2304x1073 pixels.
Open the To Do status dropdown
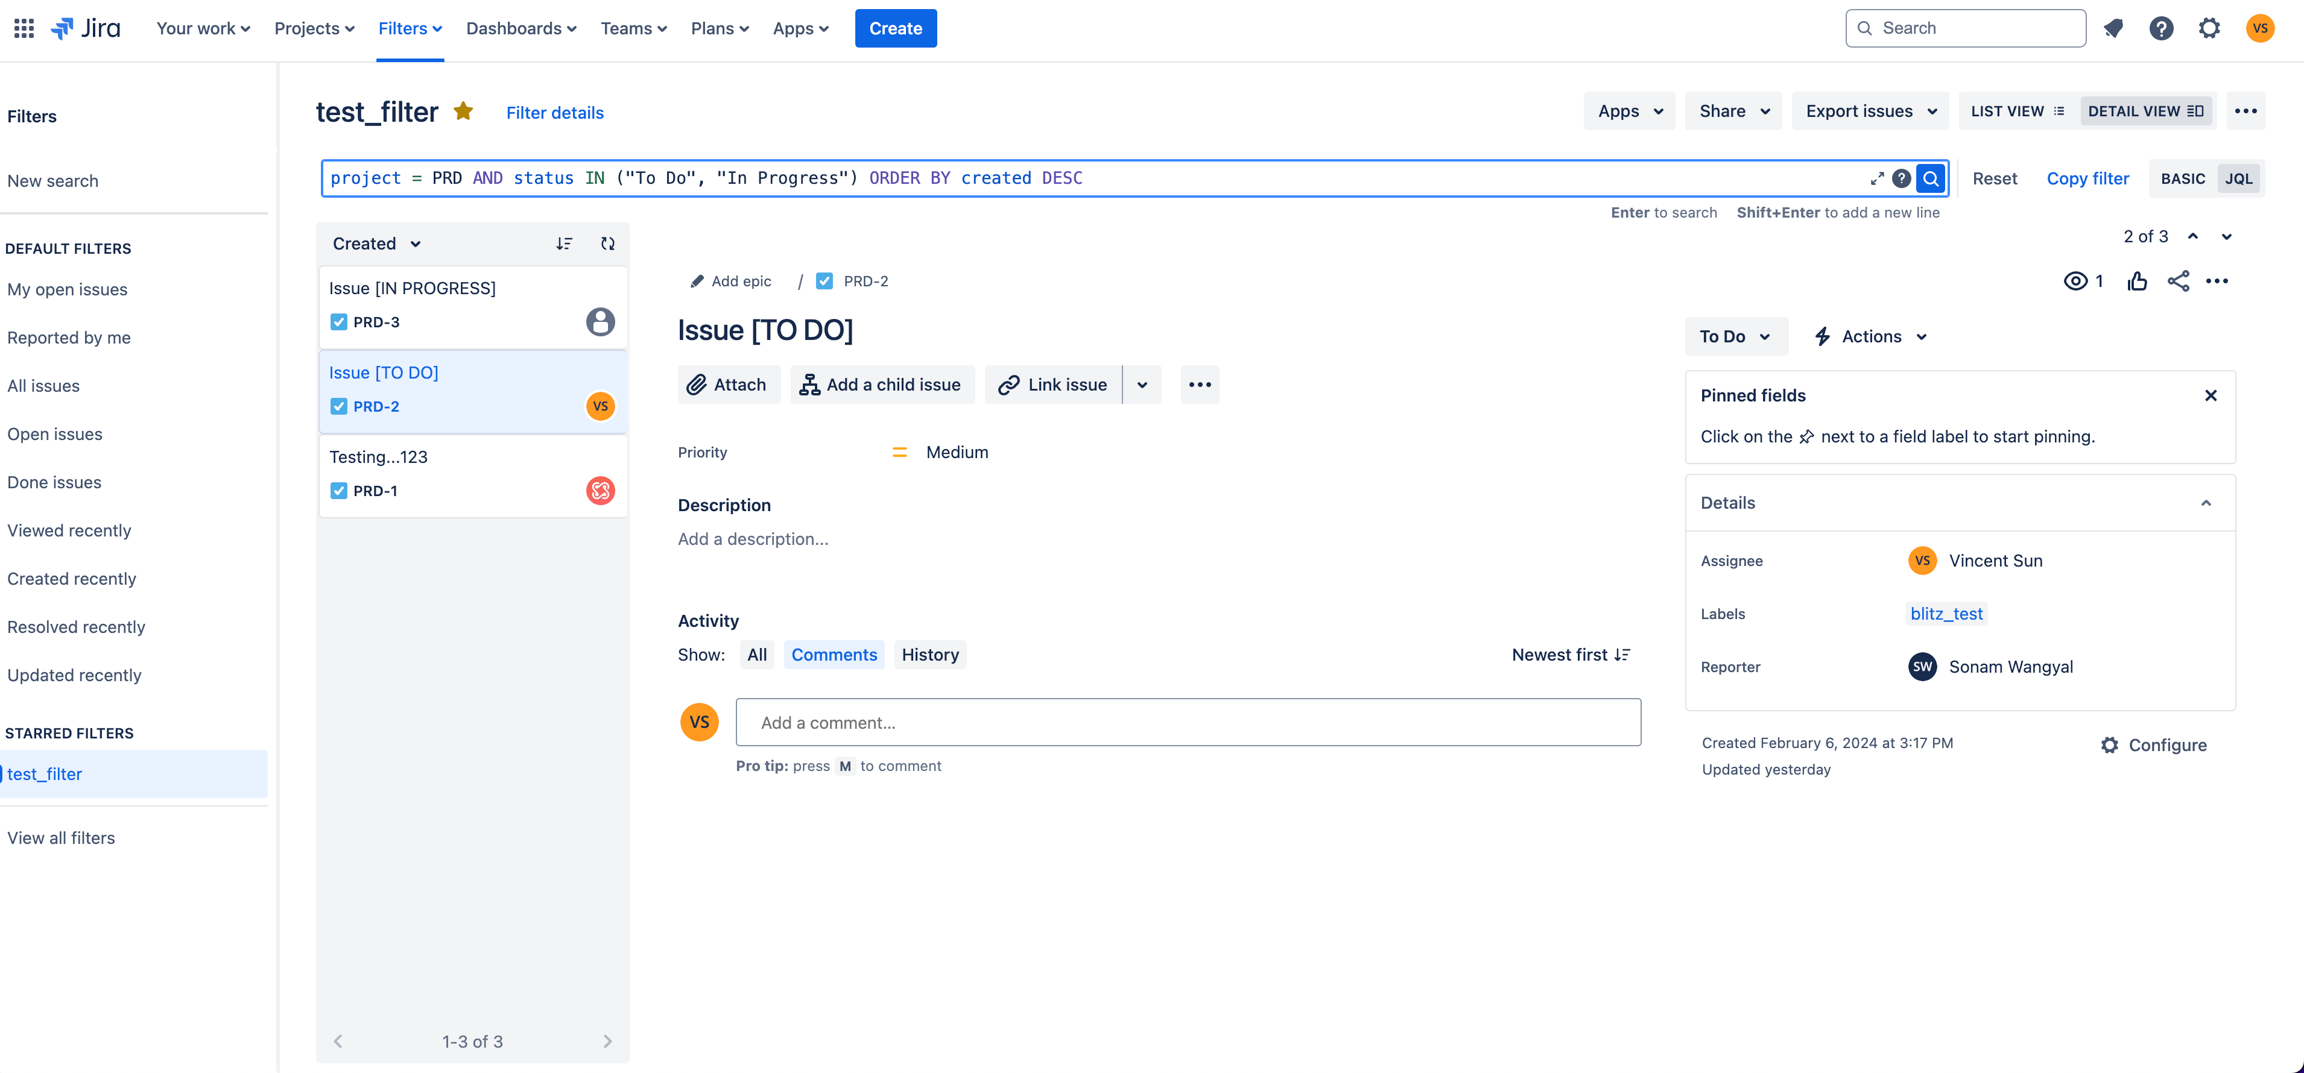(1735, 336)
